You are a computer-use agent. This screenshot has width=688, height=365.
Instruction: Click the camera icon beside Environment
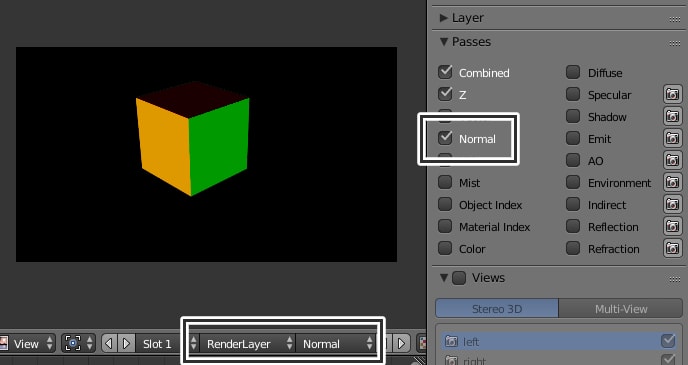coord(673,182)
